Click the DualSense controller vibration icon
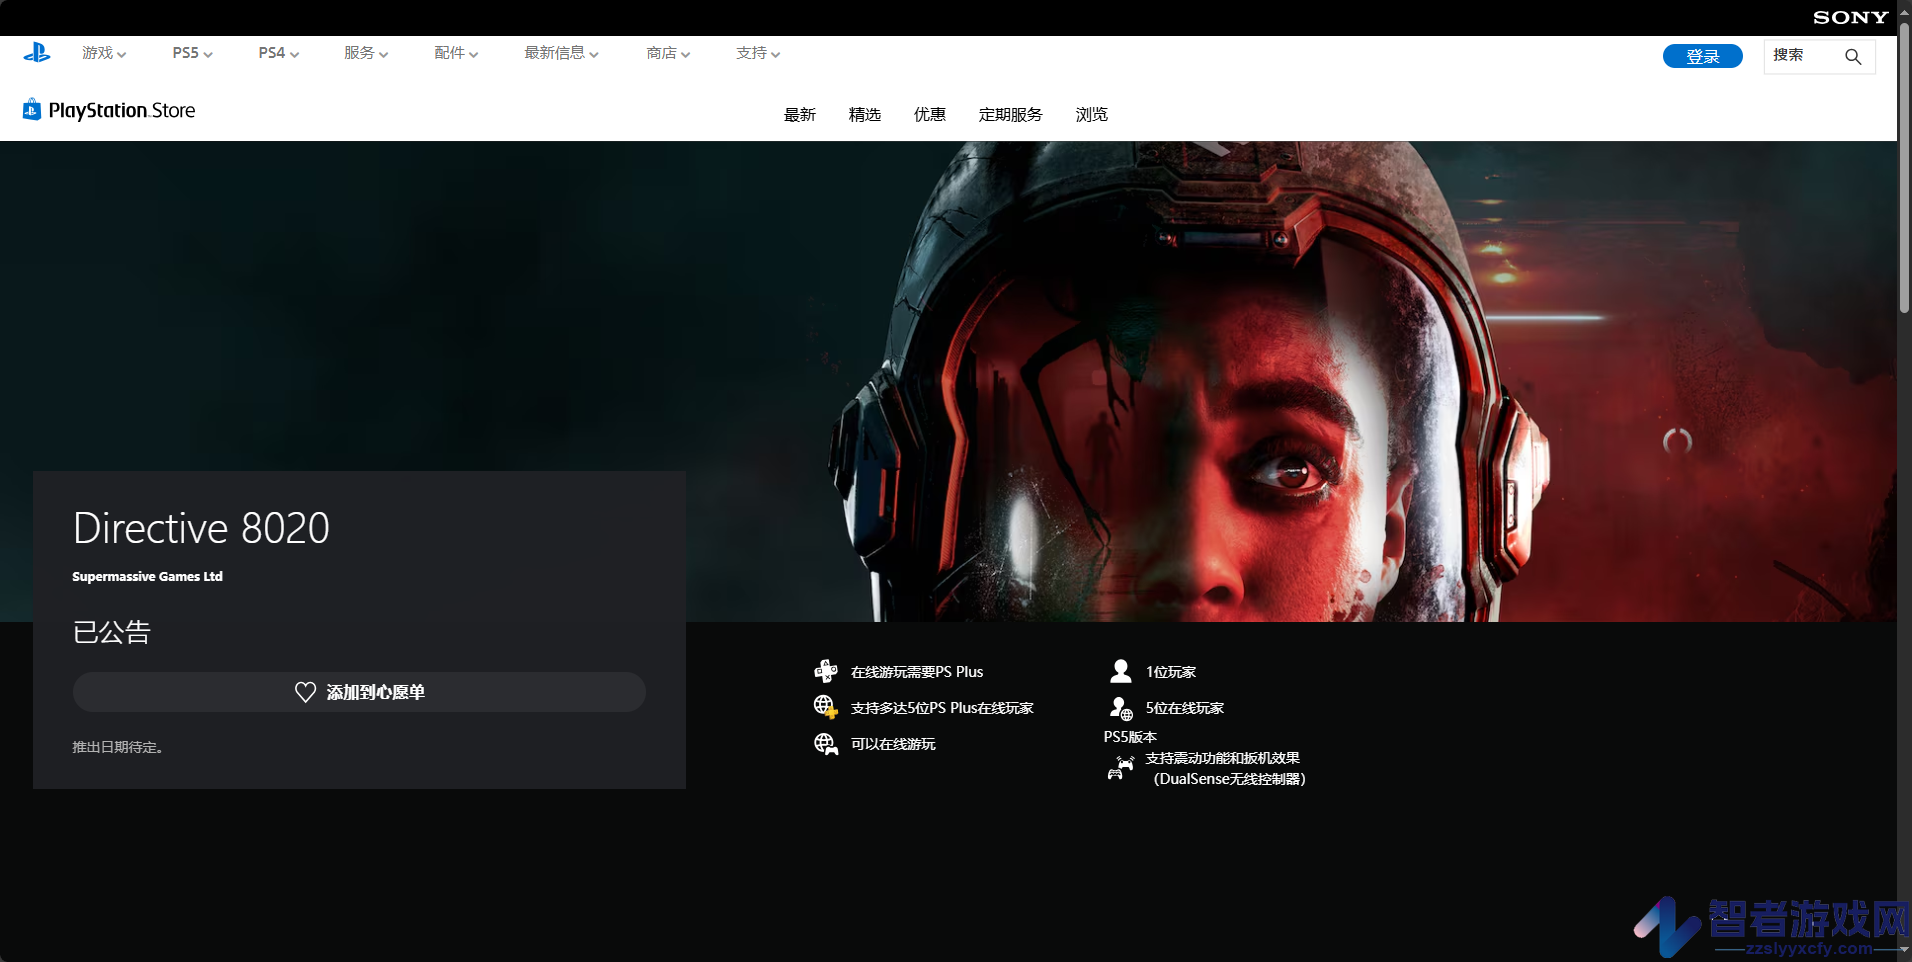 pyautogui.click(x=1121, y=768)
